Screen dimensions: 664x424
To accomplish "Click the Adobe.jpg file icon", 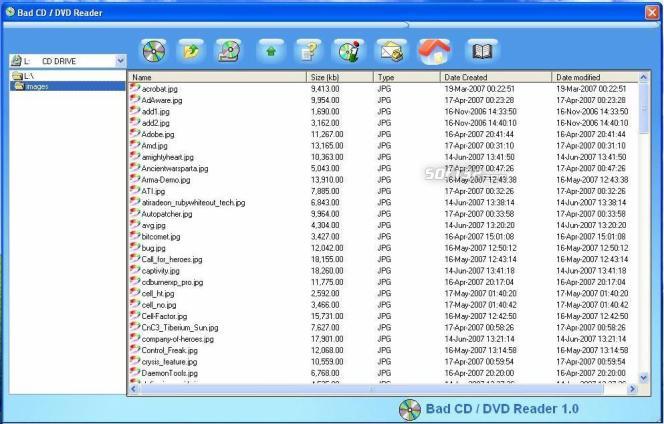I will tap(135, 134).
